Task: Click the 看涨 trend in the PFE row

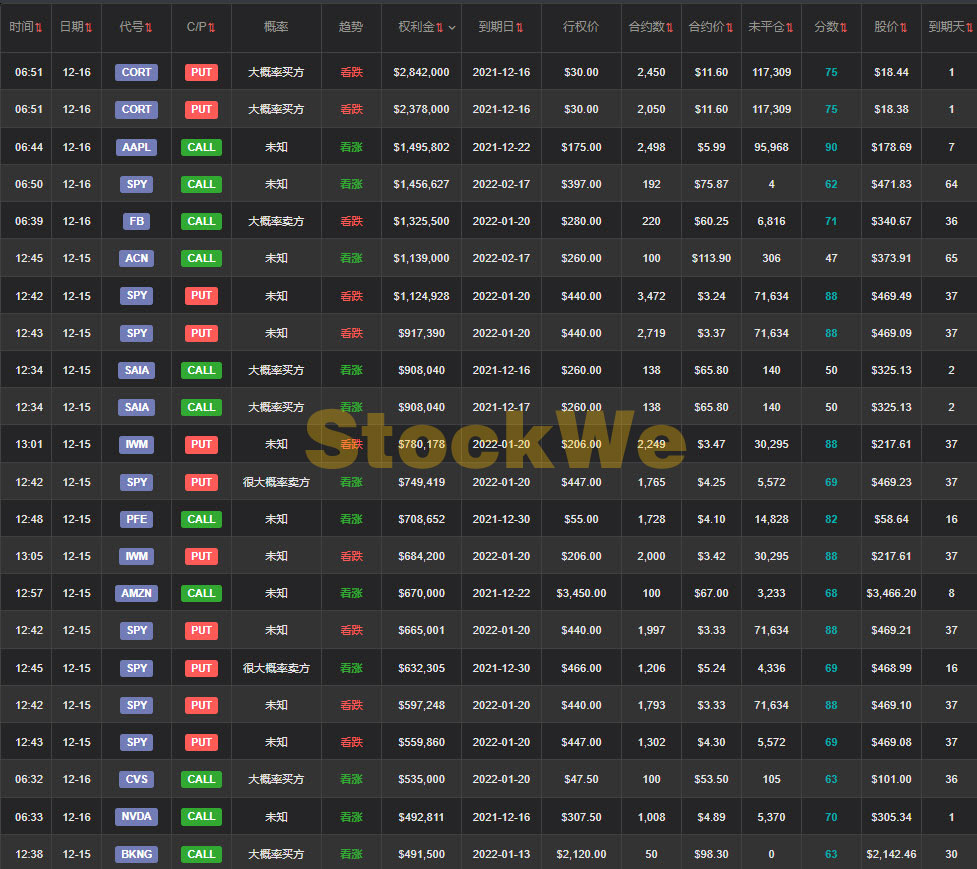Action: pyautogui.click(x=351, y=519)
